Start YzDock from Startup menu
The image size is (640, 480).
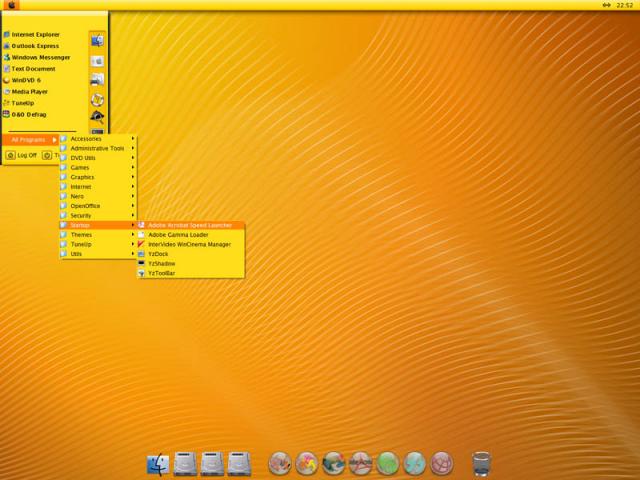191,254
